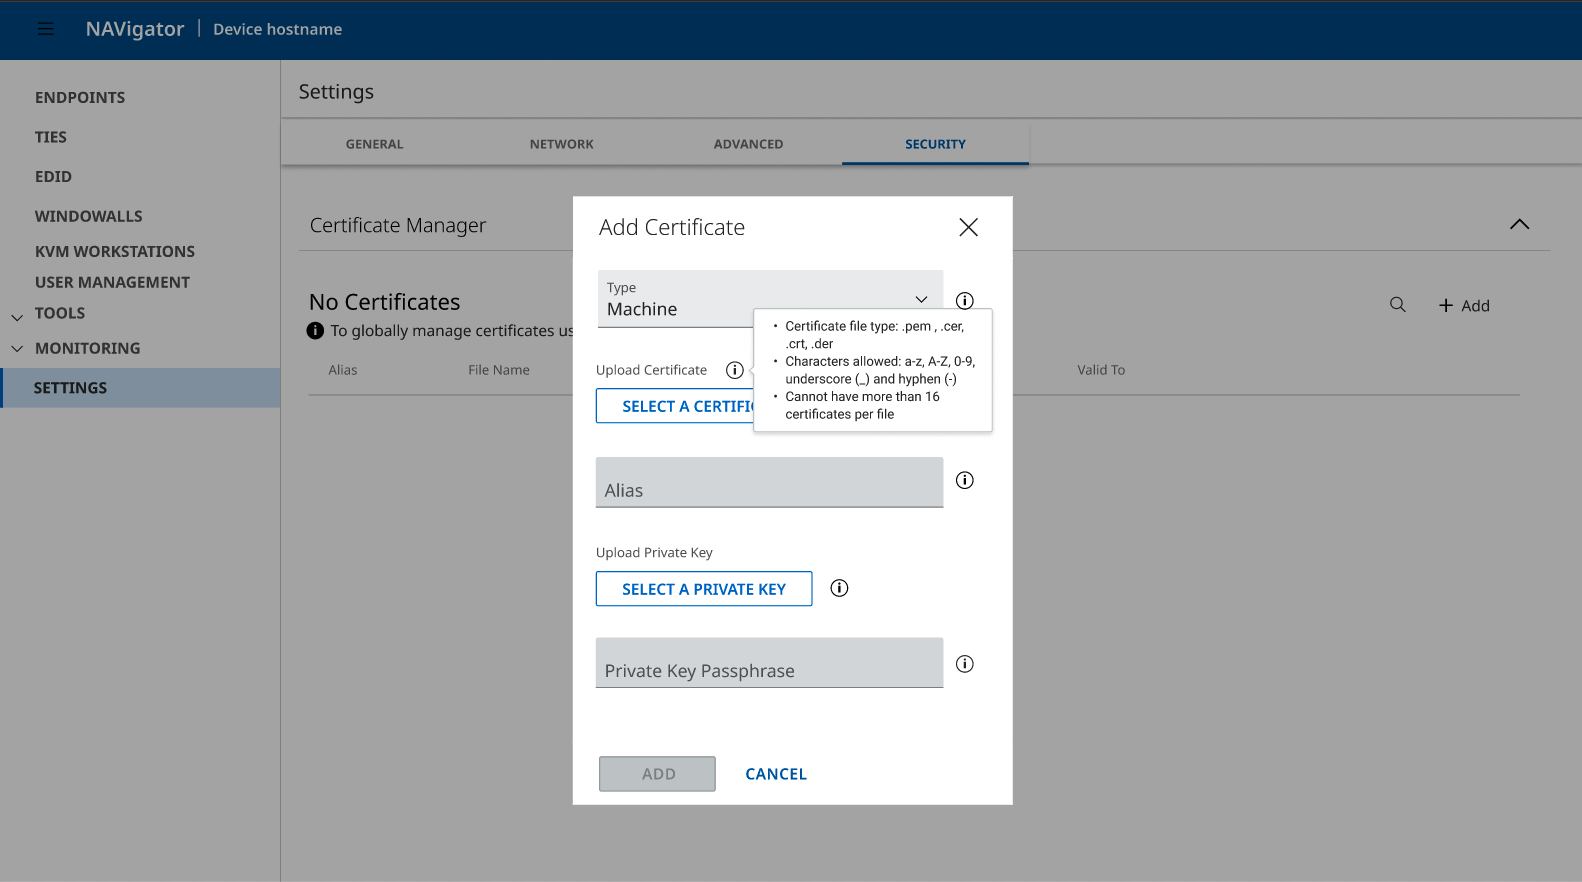Viewport: 1582px width, 882px height.
Task: Click into the Alias input field
Action: (x=769, y=483)
